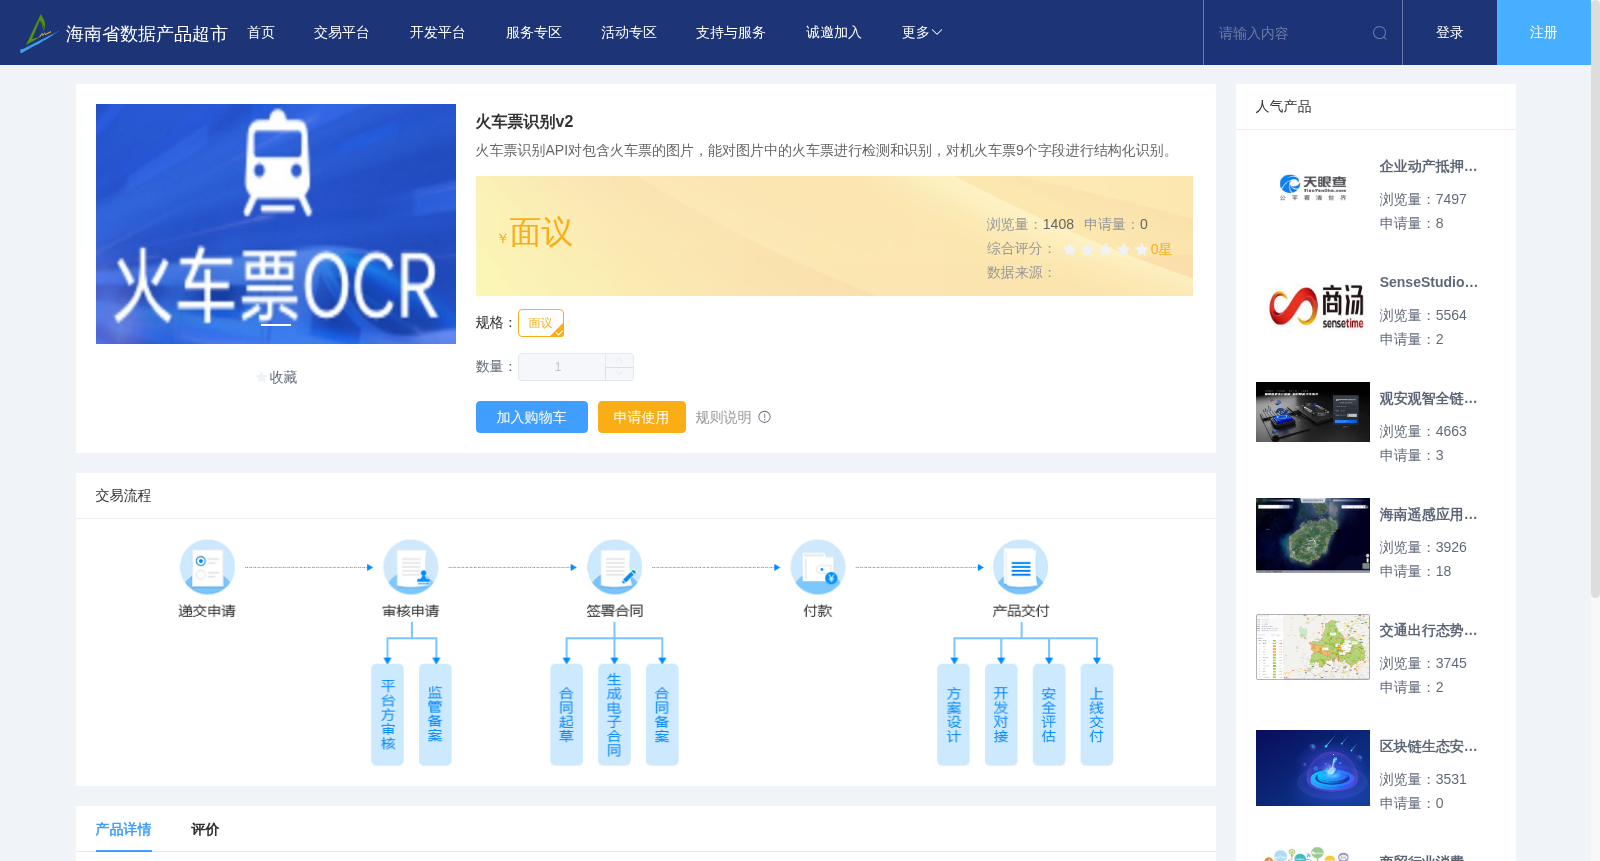Open the 海南遥感应用... product title
Image resolution: width=1600 pixels, height=861 pixels.
coord(1428,515)
